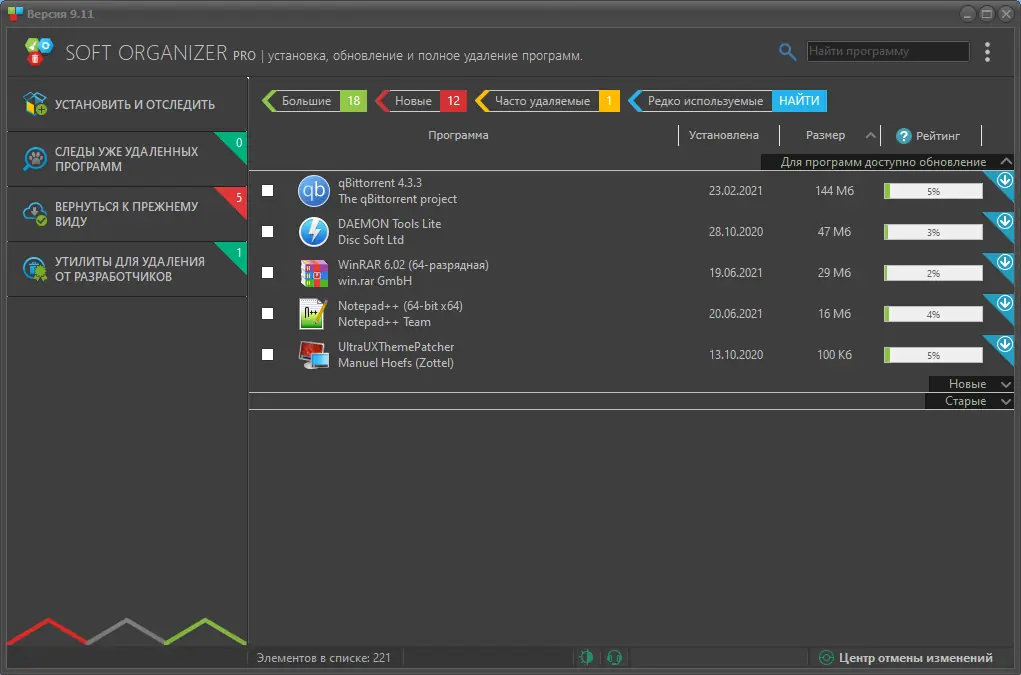Click qBittorrent install date 23.02.2021

point(735,191)
